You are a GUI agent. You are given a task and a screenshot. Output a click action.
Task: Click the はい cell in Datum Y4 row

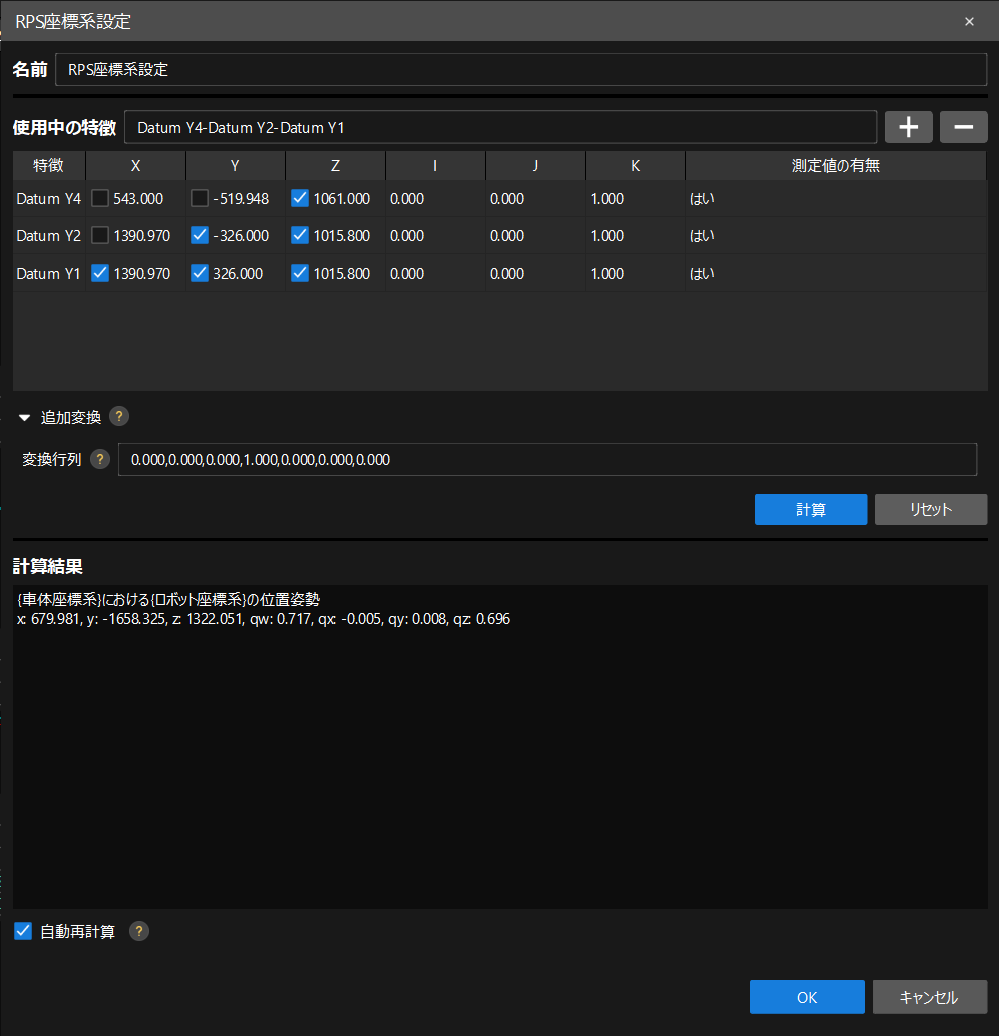click(x=702, y=198)
